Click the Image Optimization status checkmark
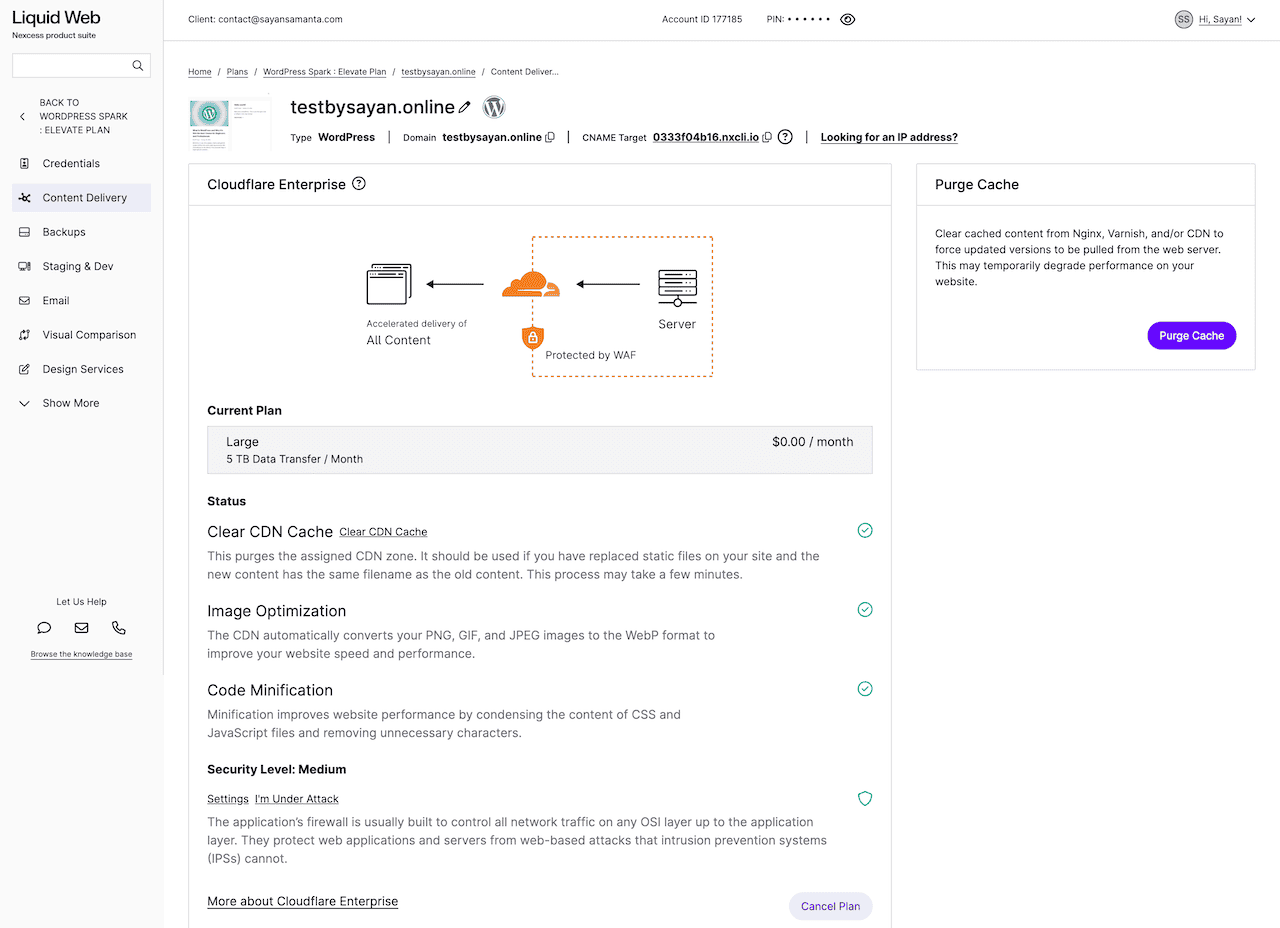Screen dimensions: 1280x928 (x=865, y=610)
